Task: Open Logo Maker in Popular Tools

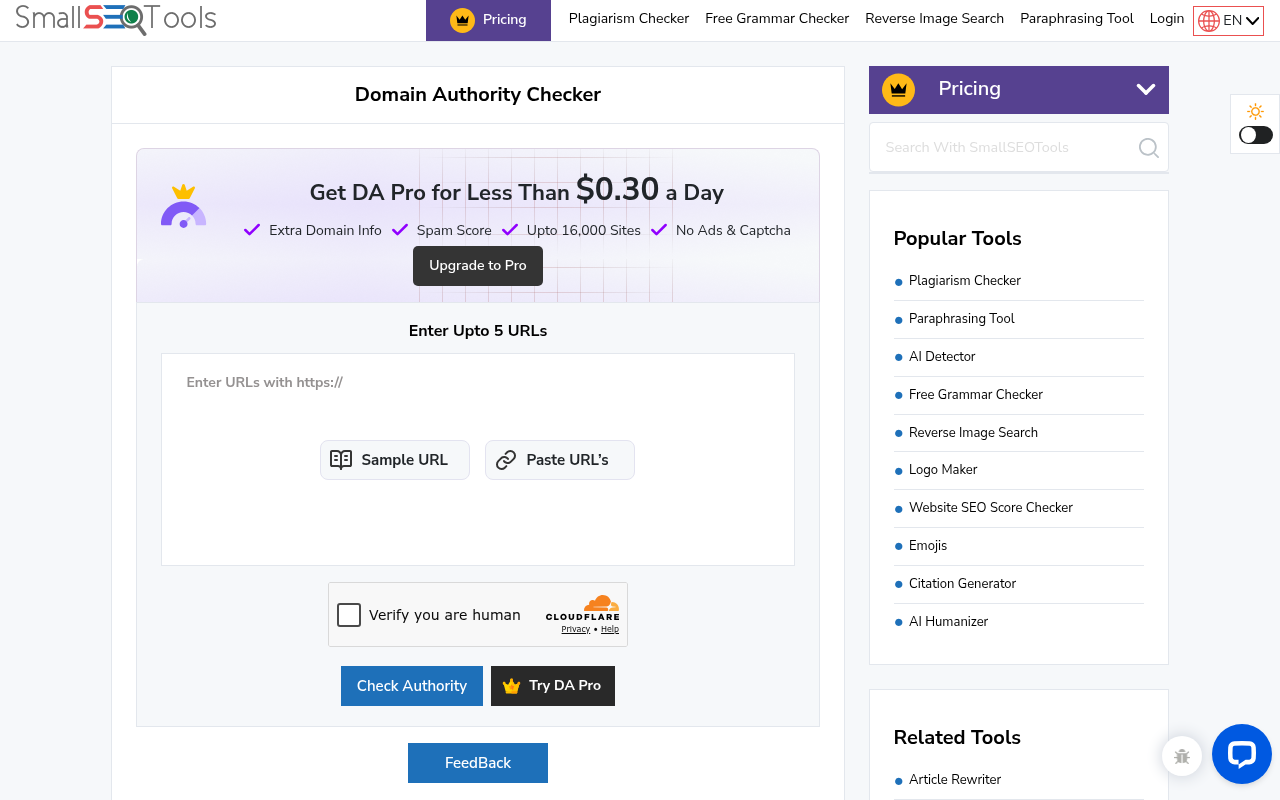Action: pyautogui.click(x=943, y=470)
